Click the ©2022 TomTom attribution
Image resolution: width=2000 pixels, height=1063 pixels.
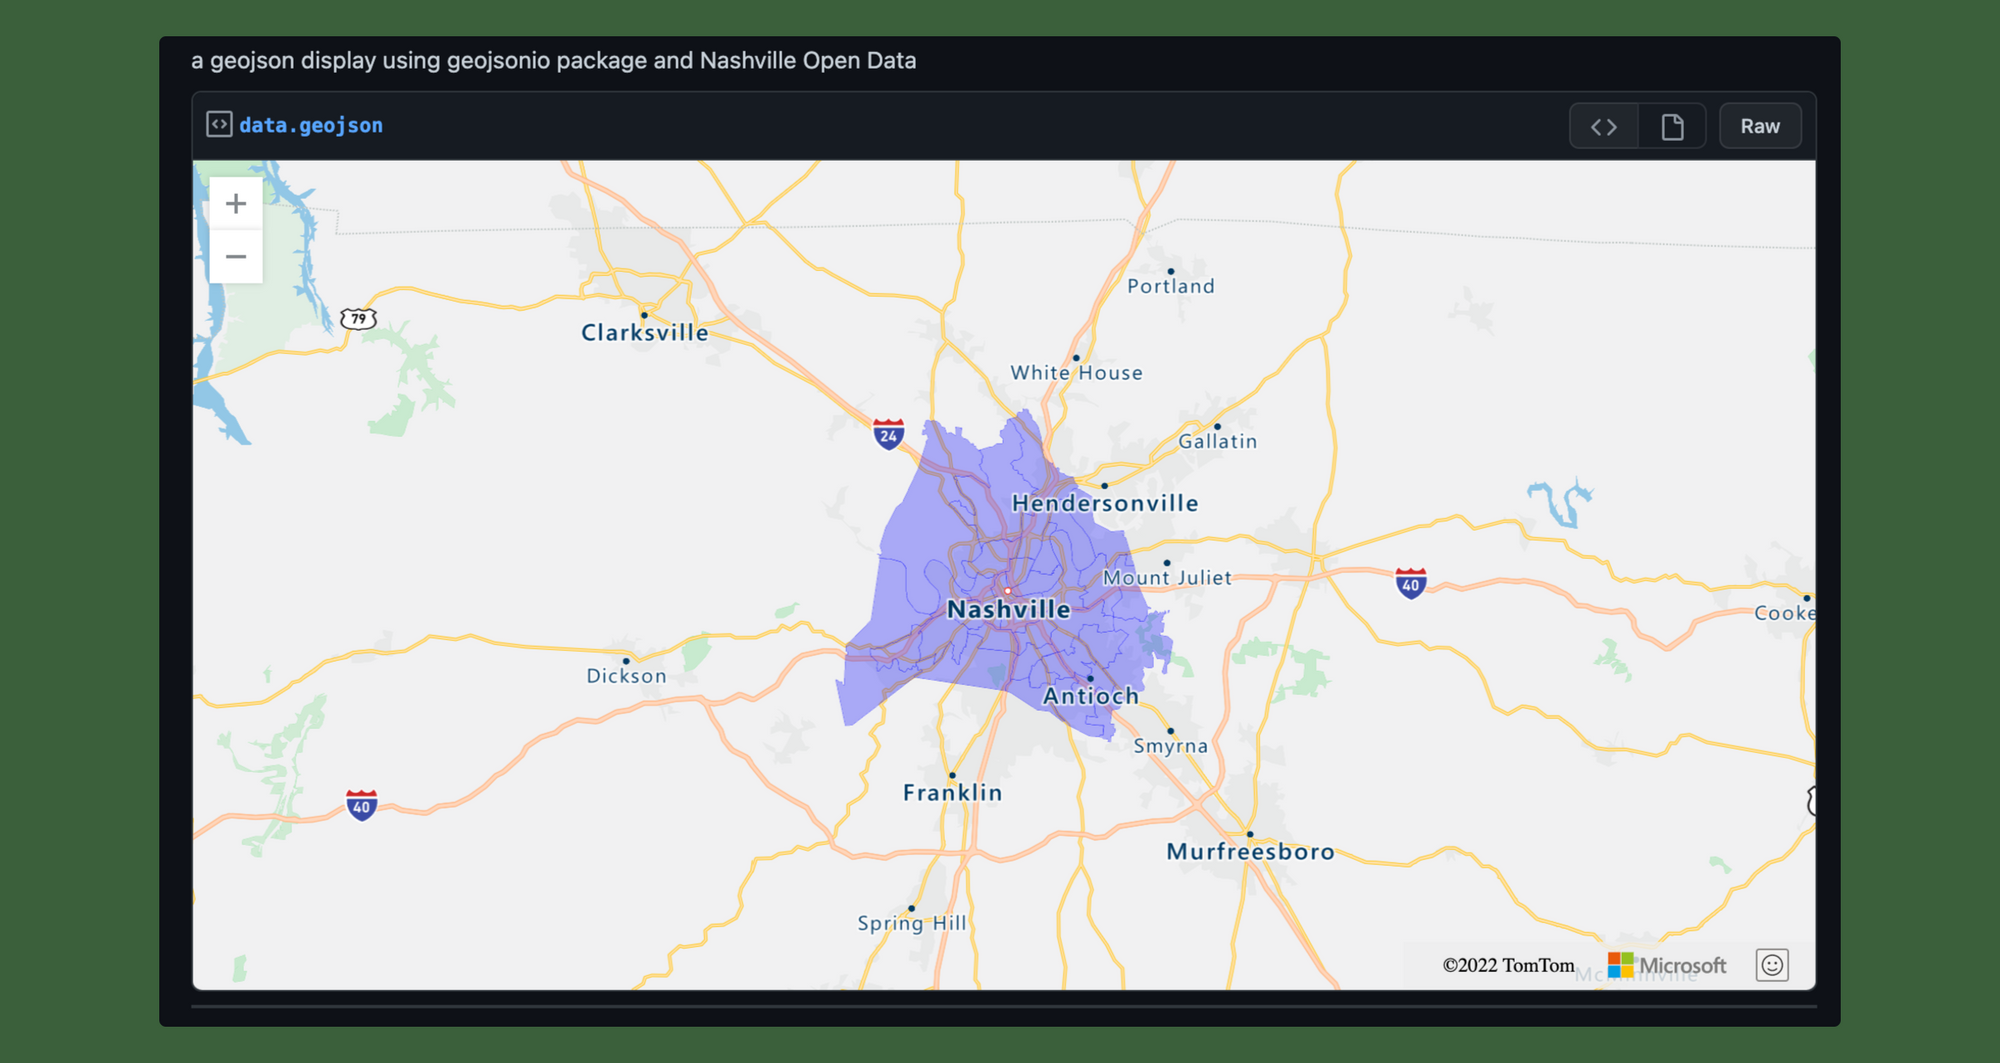pyautogui.click(x=1508, y=965)
